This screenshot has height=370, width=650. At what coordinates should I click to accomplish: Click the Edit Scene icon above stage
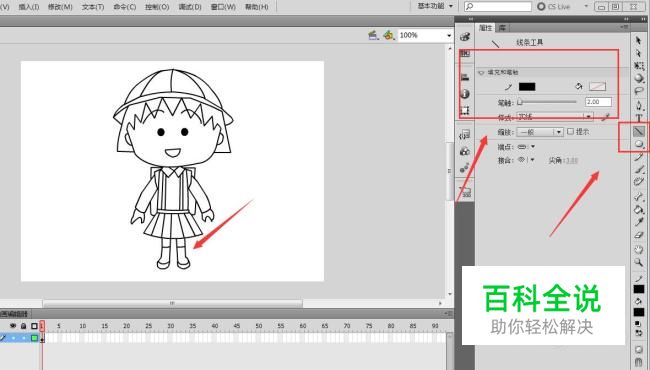pyautogui.click(x=373, y=35)
